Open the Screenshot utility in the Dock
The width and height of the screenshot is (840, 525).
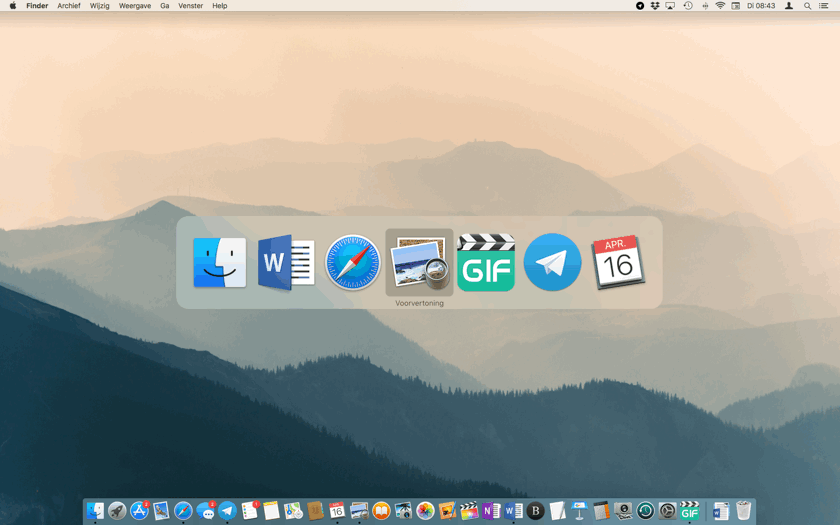(x=623, y=511)
